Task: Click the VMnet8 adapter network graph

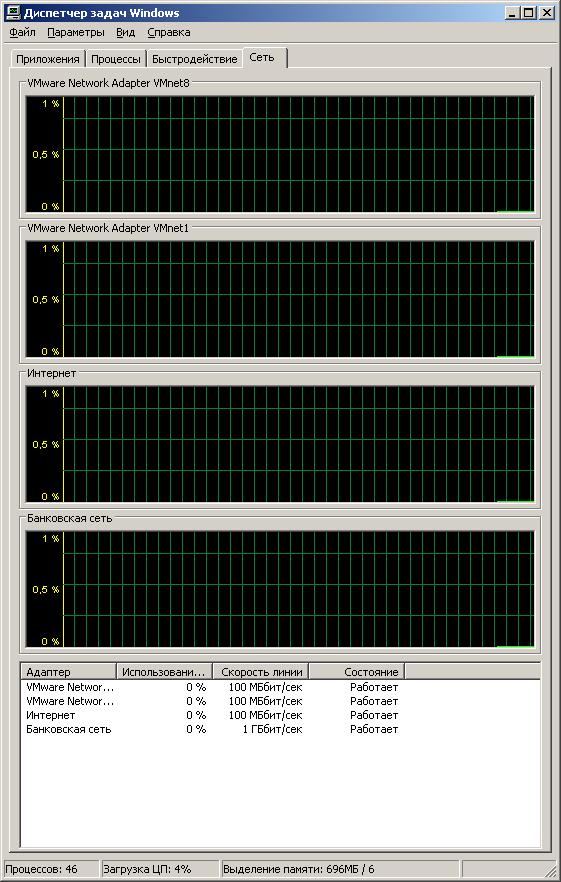Action: (x=280, y=154)
